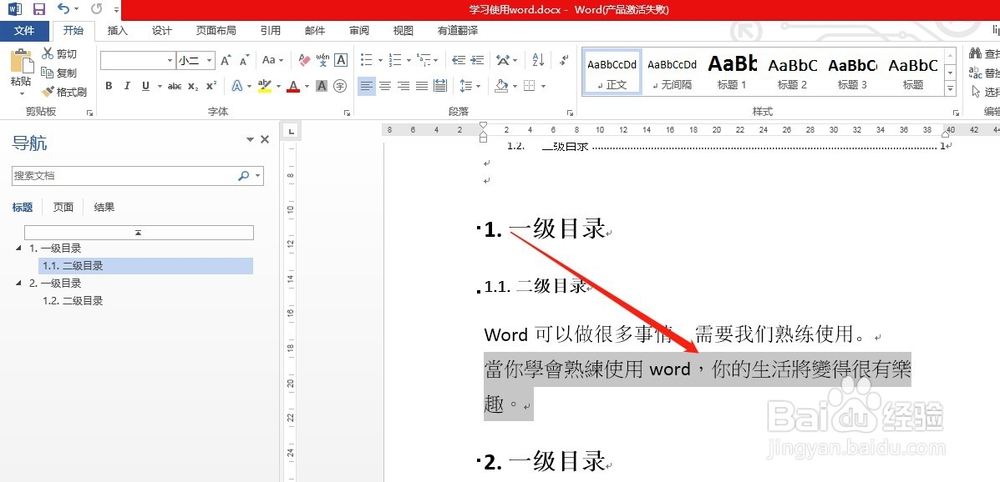Toggle align left button
The image size is (1000, 482).
pos(366,85)
